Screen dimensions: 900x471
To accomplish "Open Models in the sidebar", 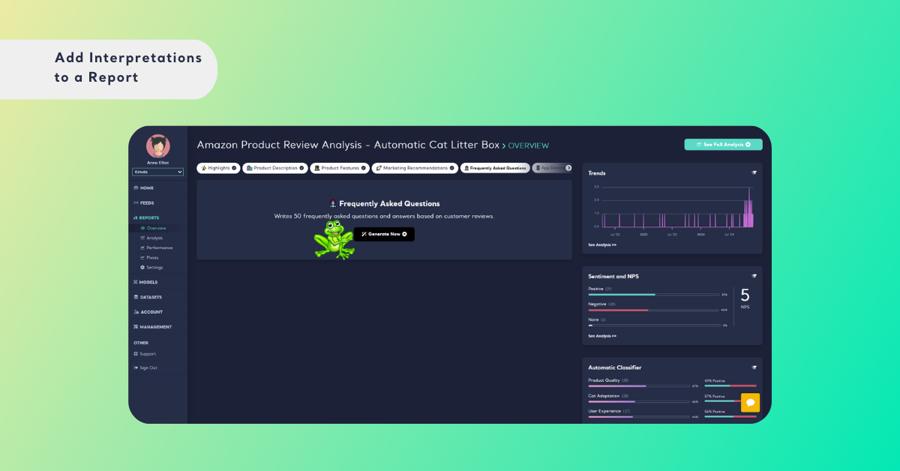I will click(146, 282).
